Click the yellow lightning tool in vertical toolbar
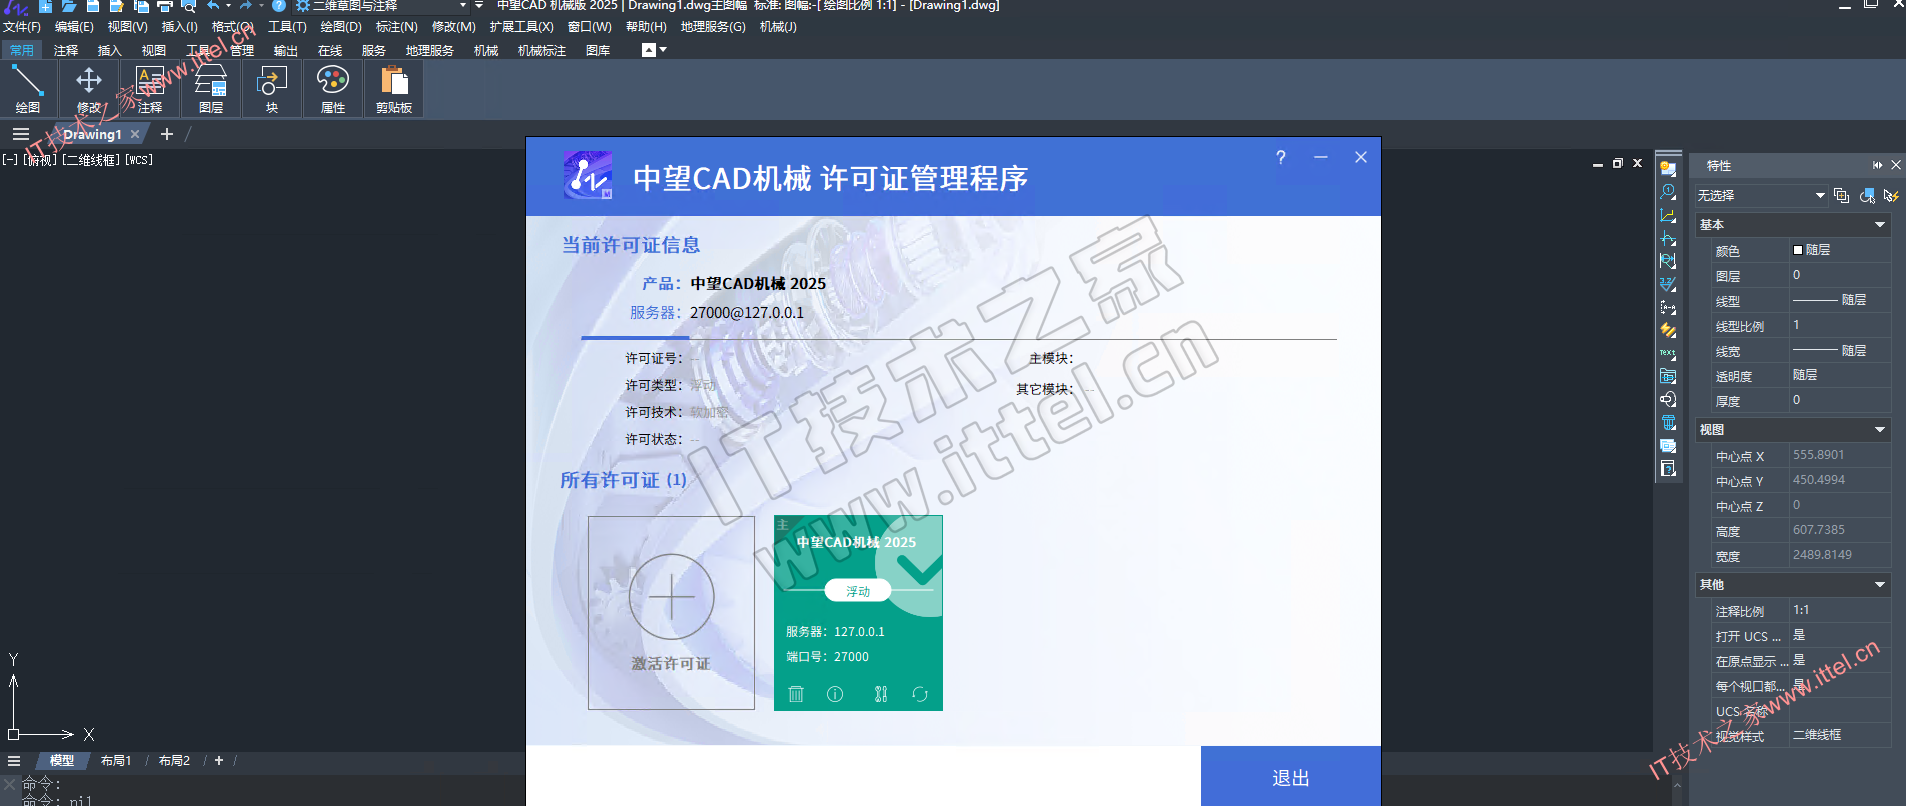 [1667, 330]
